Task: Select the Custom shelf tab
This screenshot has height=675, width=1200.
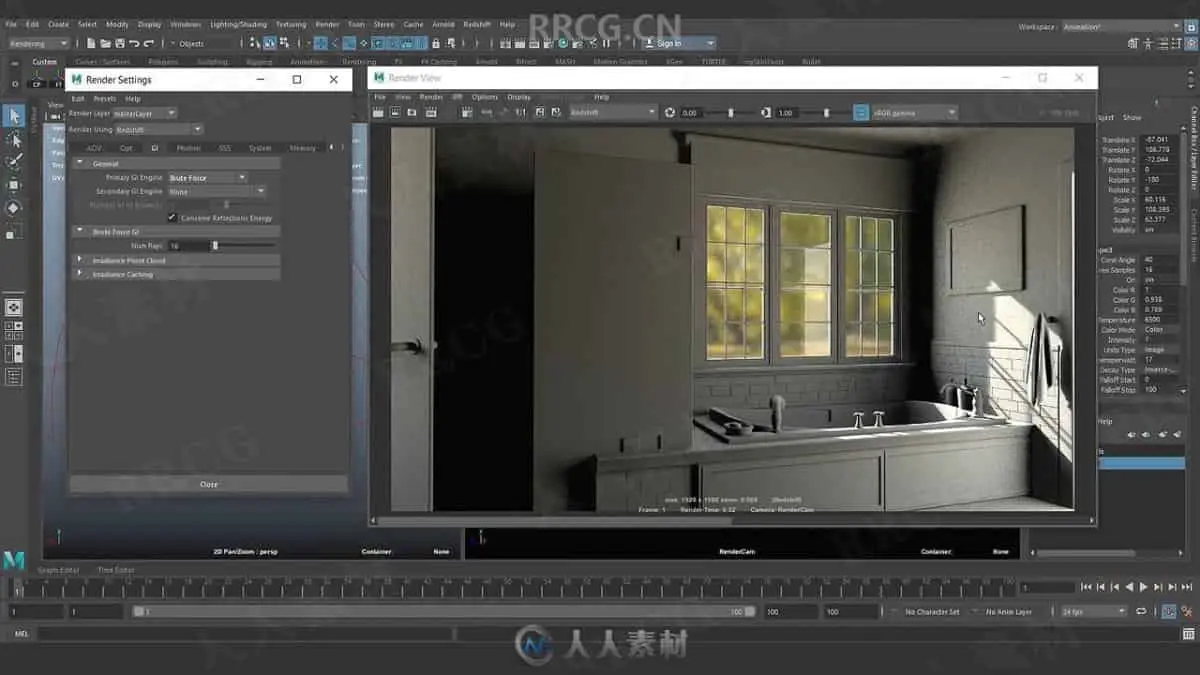Action: pos(44,62)
